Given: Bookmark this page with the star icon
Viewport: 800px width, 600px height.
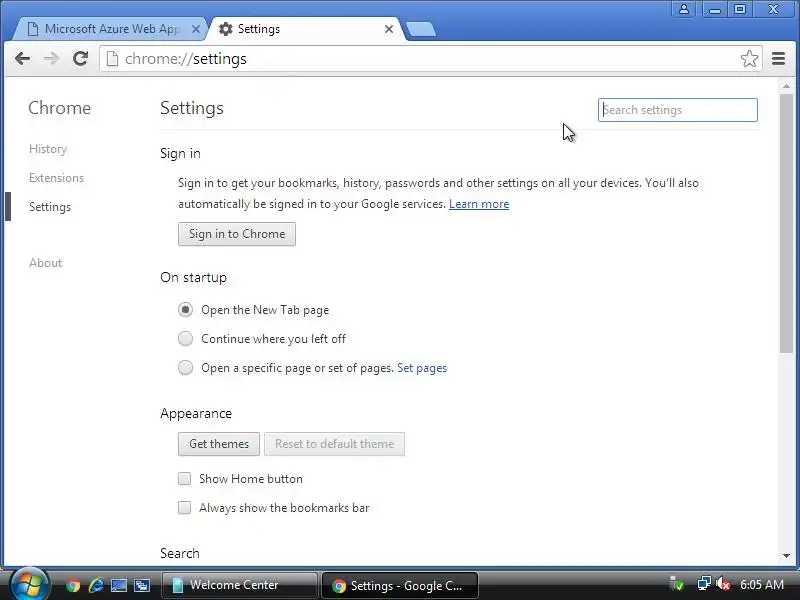Looking at the screenshot, I should click(749, 59).
